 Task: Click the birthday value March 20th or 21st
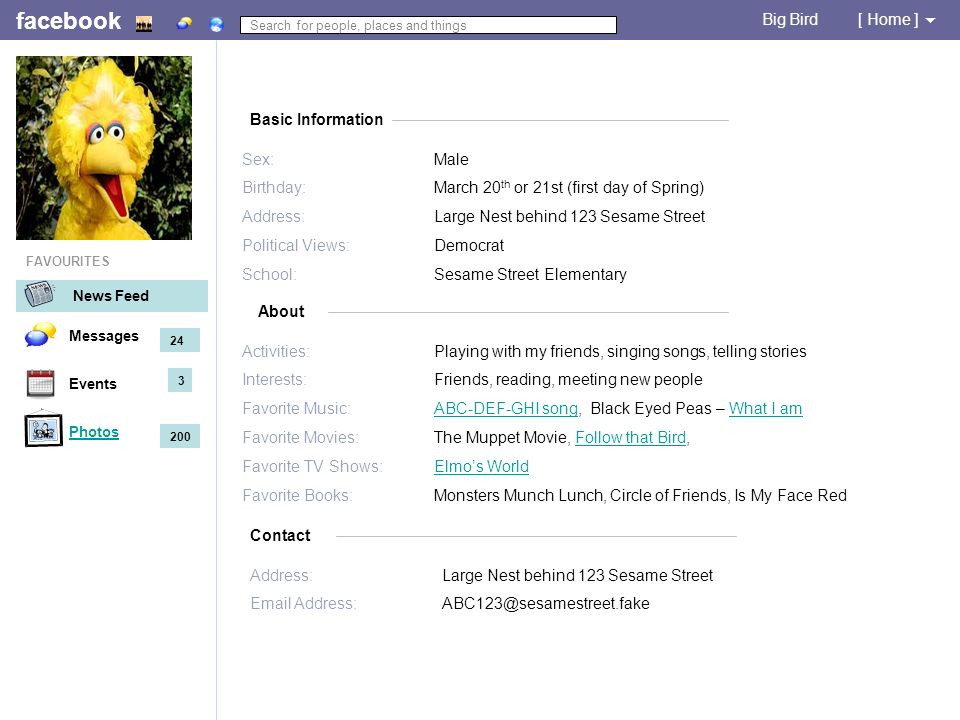pos(569,187)
